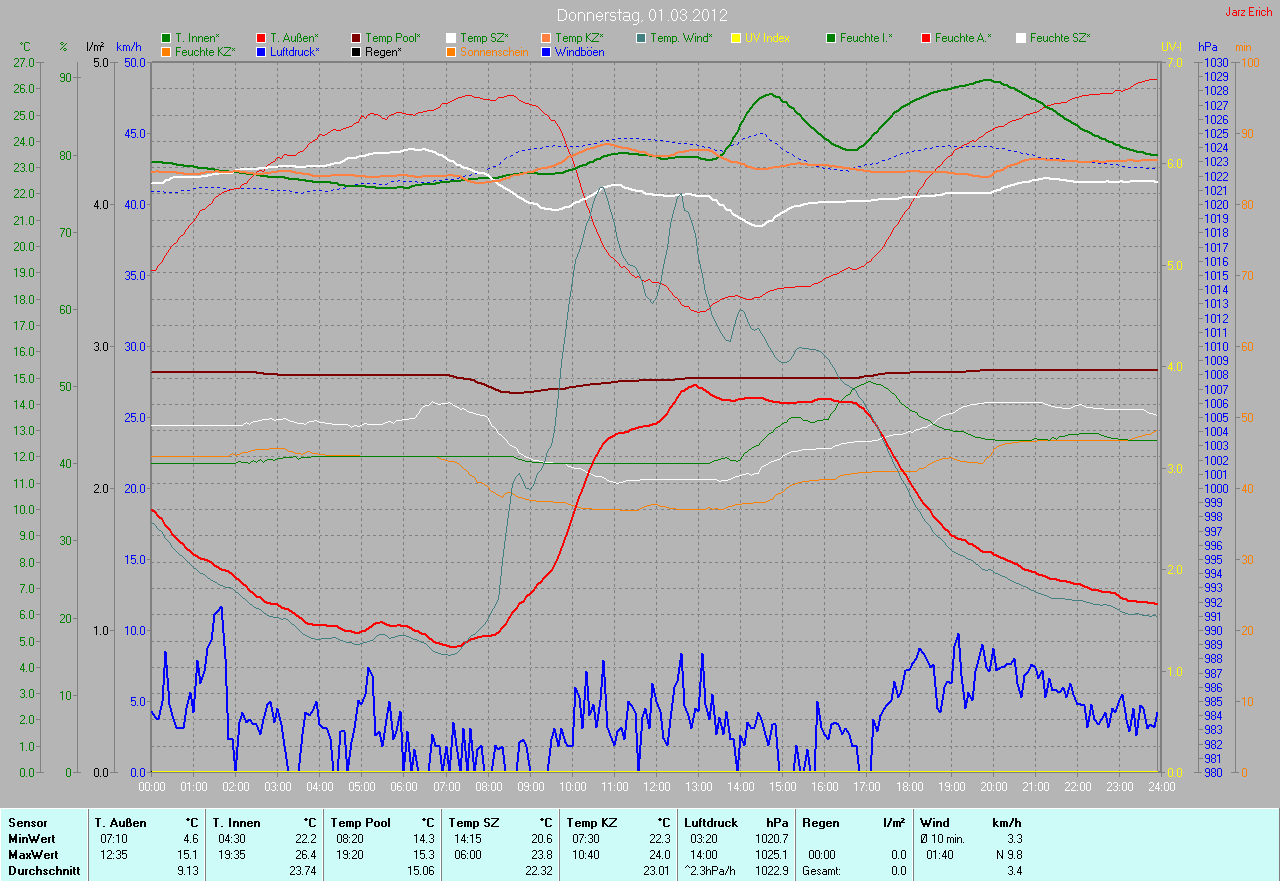Click the yellow UV Index legend swatch
Image resolution: width=1280 pixels, height=881 pixels.
(736, 38)
